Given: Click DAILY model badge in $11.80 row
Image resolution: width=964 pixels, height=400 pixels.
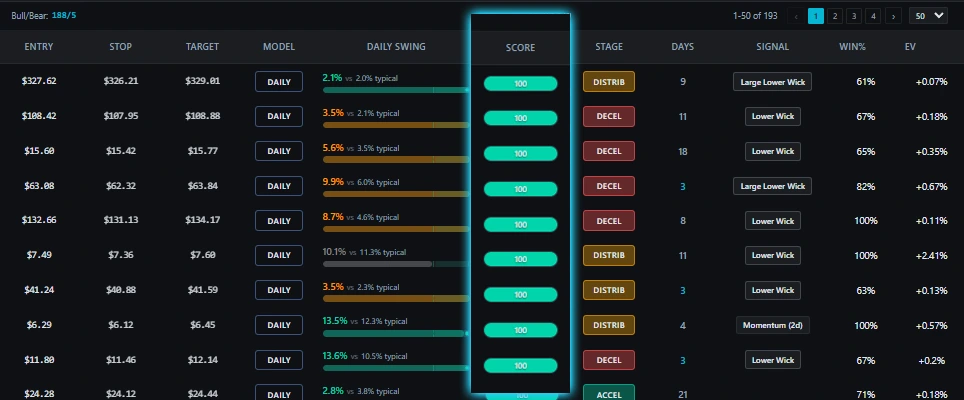Looking at the screenshot, I should (x=279, y=360).
